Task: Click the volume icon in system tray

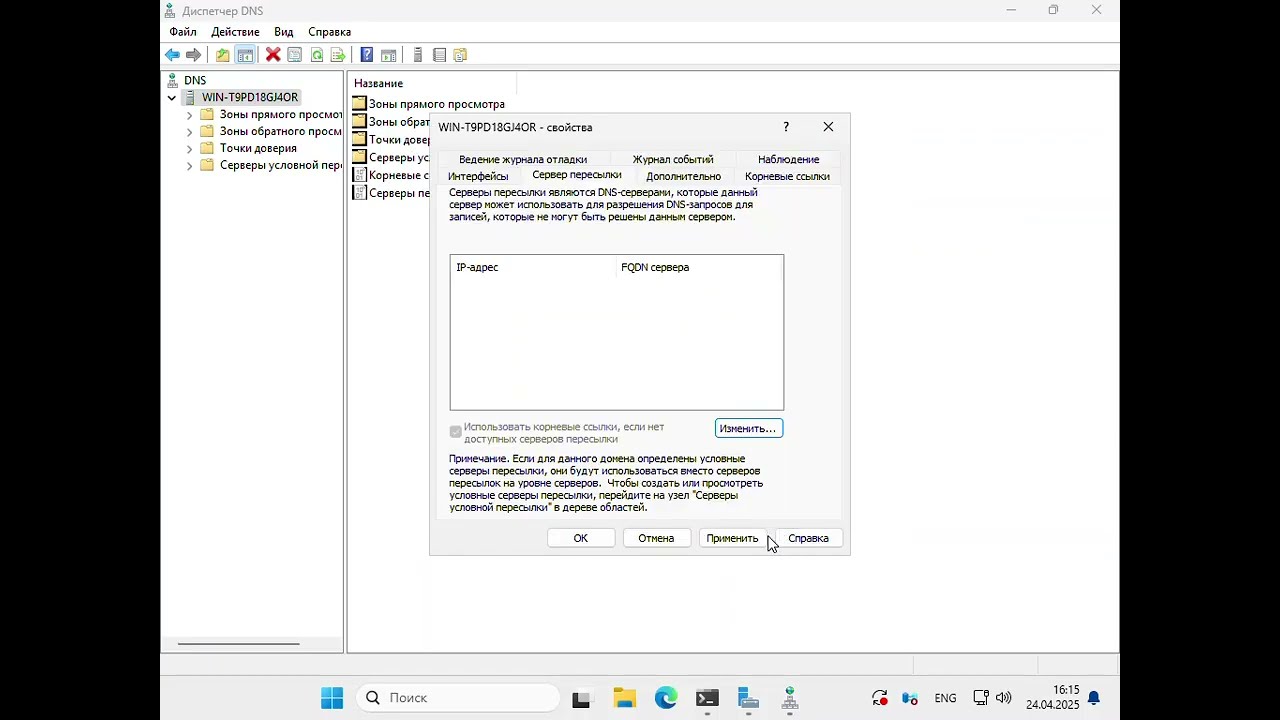Action: coord(1003,698)
